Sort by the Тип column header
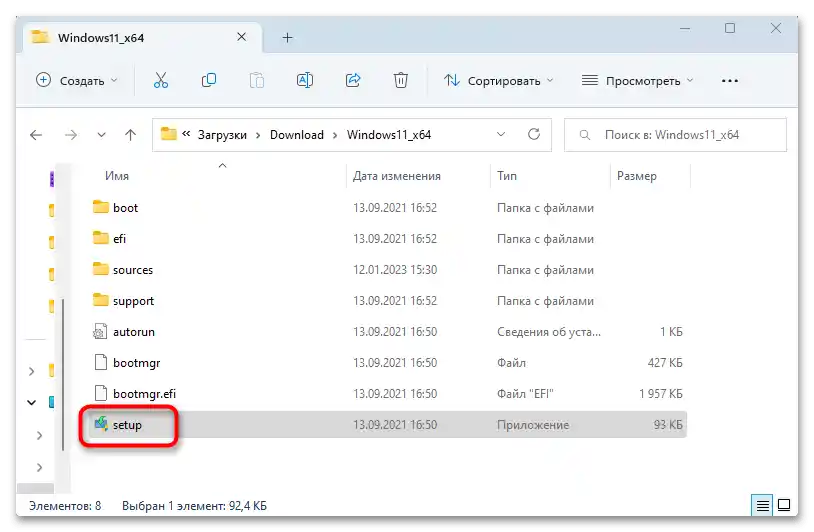This screenshot has height=532, width=814. [x=507, y=176]
